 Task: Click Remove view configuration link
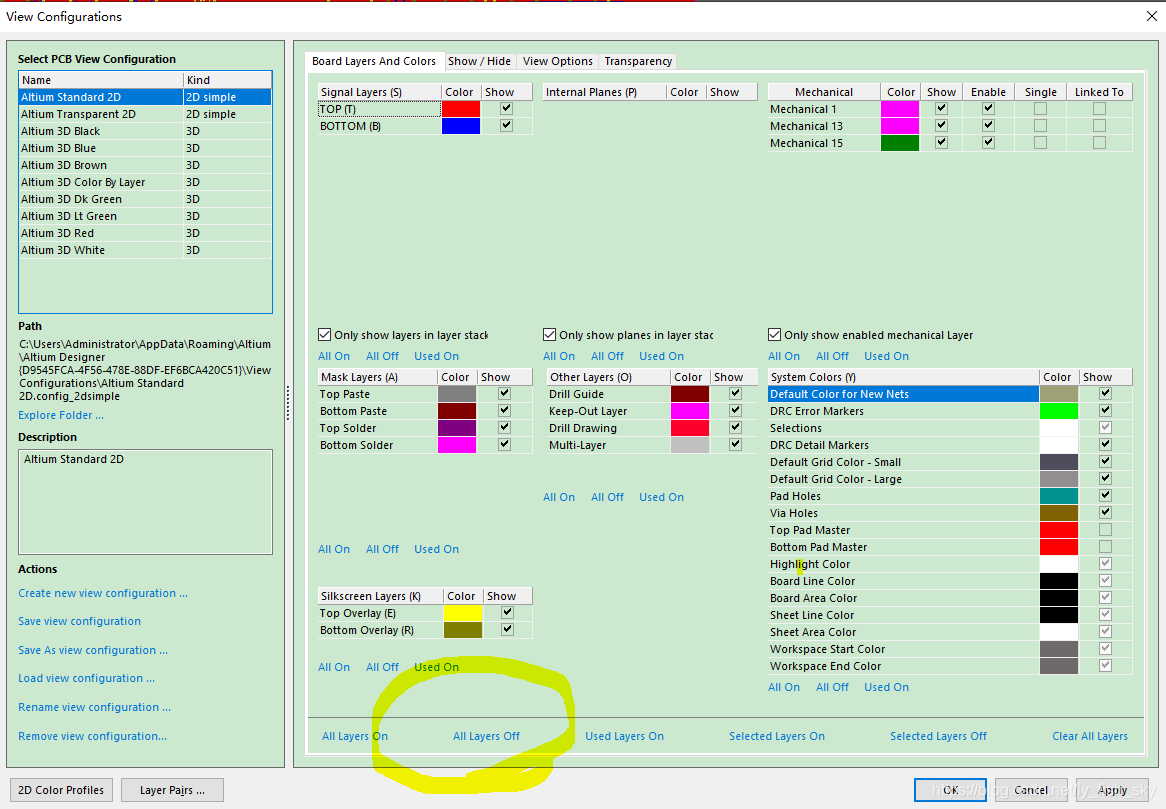[x=92, y=736]
